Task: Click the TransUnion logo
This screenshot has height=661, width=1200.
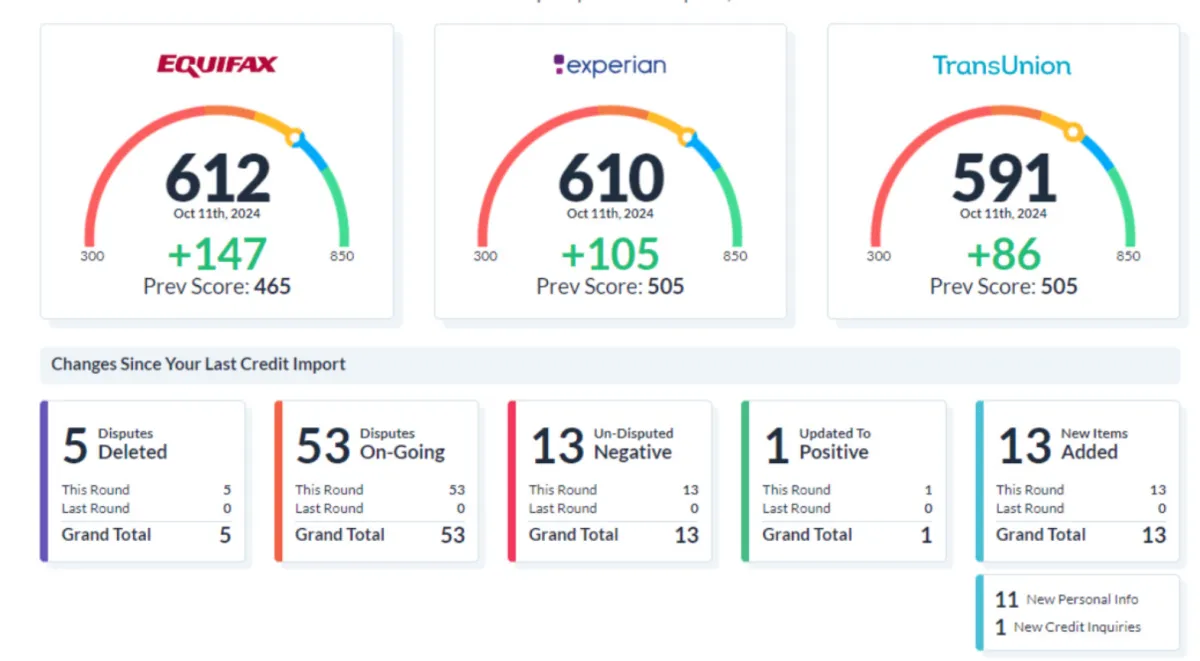Action: coord(1002,66)
